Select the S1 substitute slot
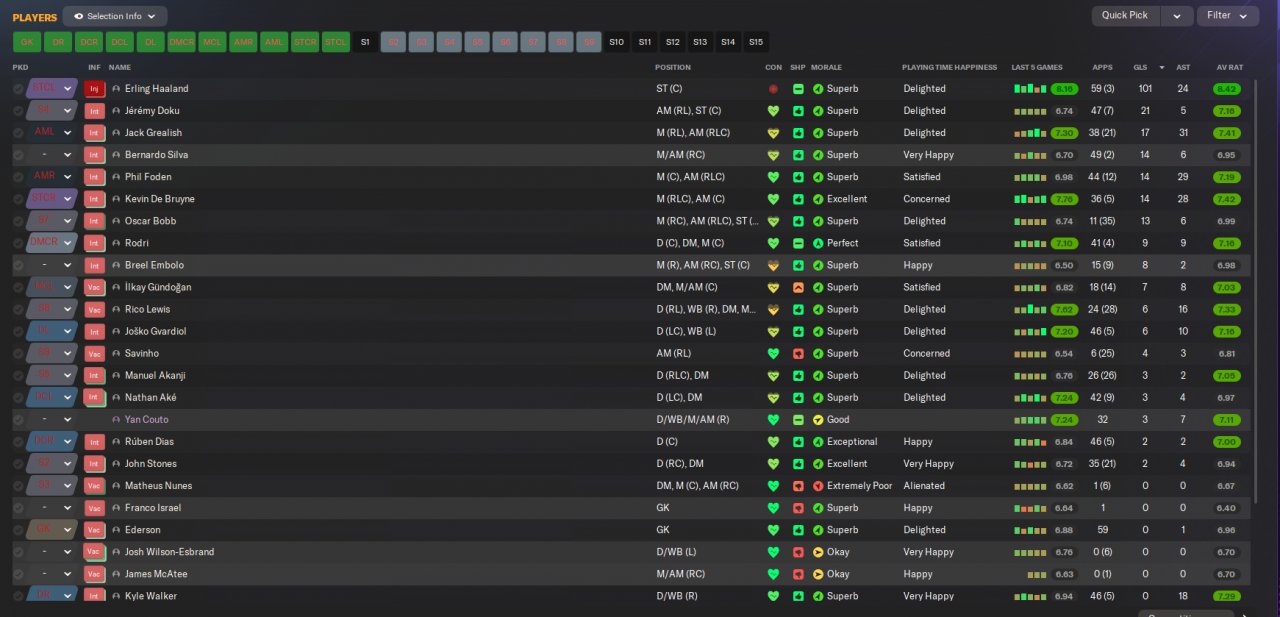 365,42
